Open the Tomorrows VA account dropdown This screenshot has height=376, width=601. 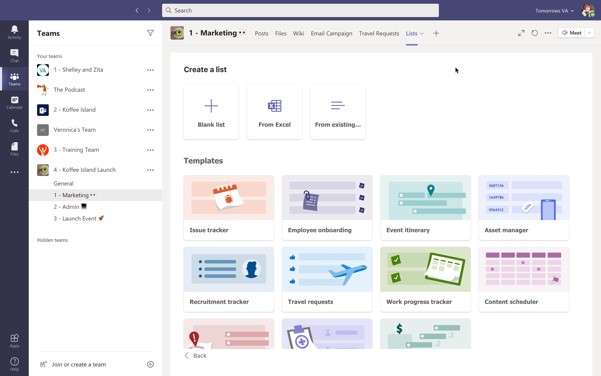(554, 11)
